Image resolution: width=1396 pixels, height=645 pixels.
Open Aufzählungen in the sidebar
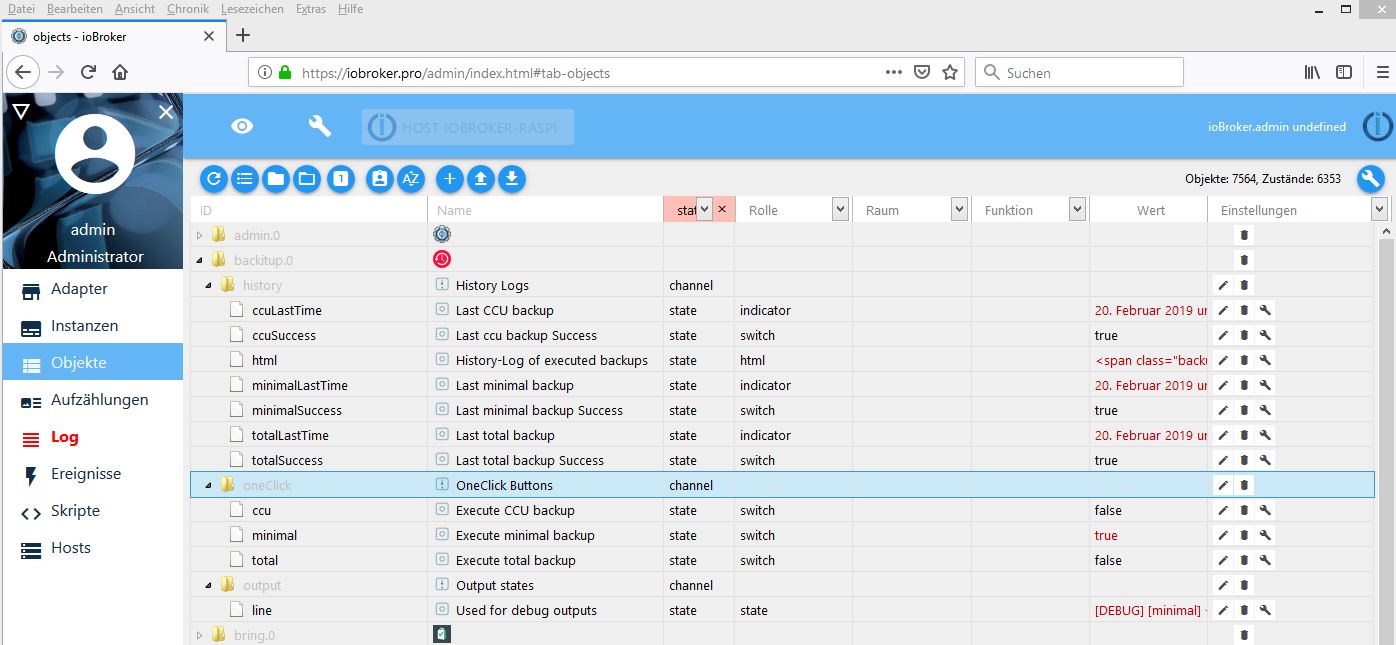coord(92,400)
